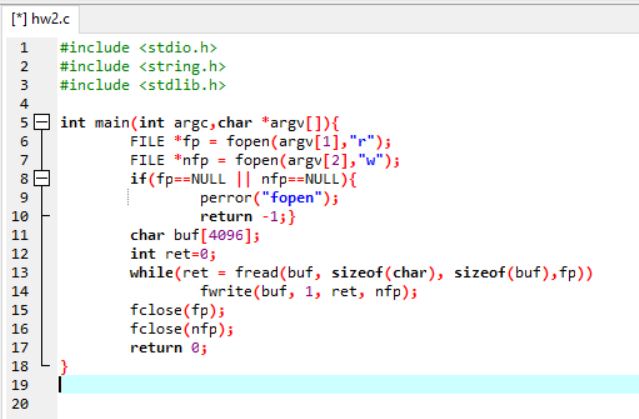Image resolution: width=639 pixels, height=419 pixels.
Task: Click the while fread loop line
Action: (361, 273)
